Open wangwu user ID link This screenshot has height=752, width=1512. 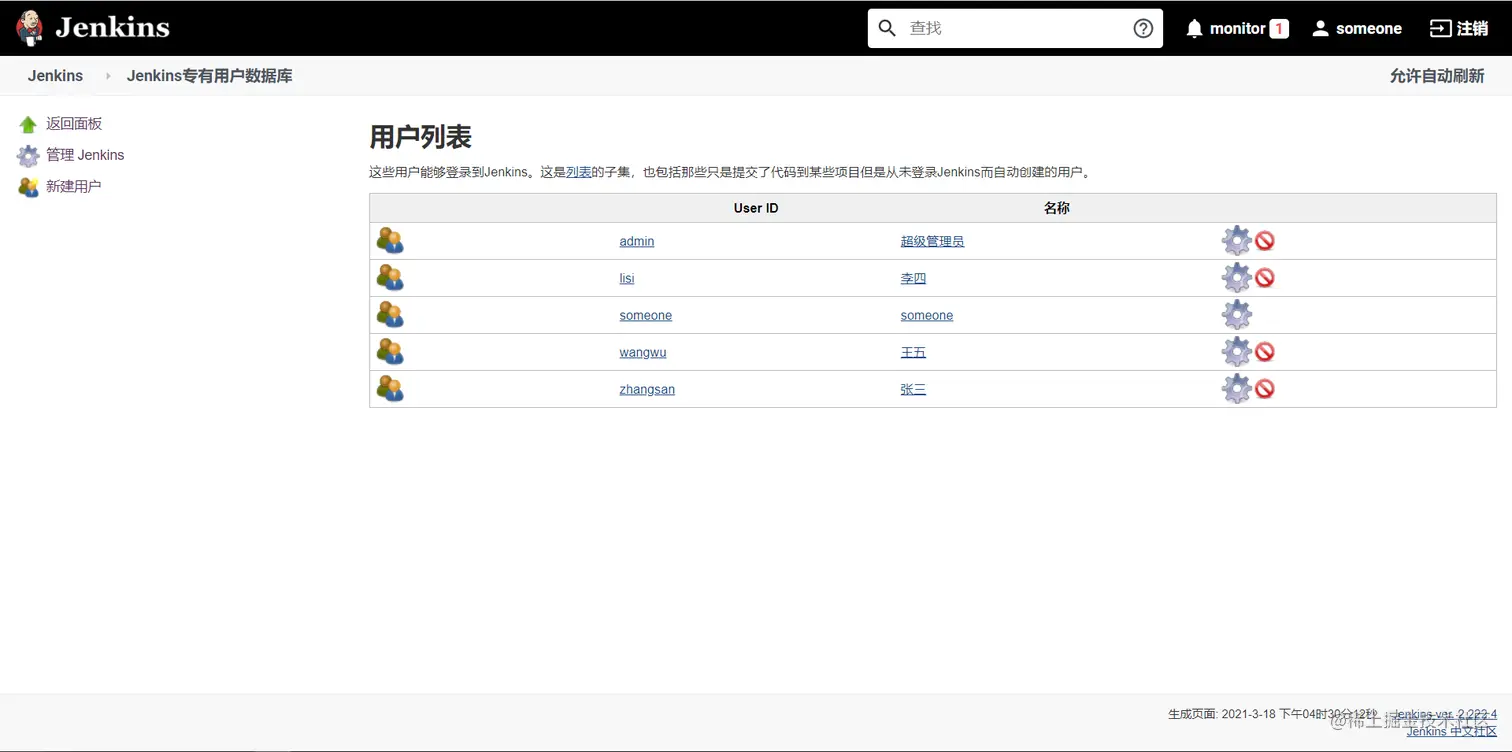click(643, 352)
